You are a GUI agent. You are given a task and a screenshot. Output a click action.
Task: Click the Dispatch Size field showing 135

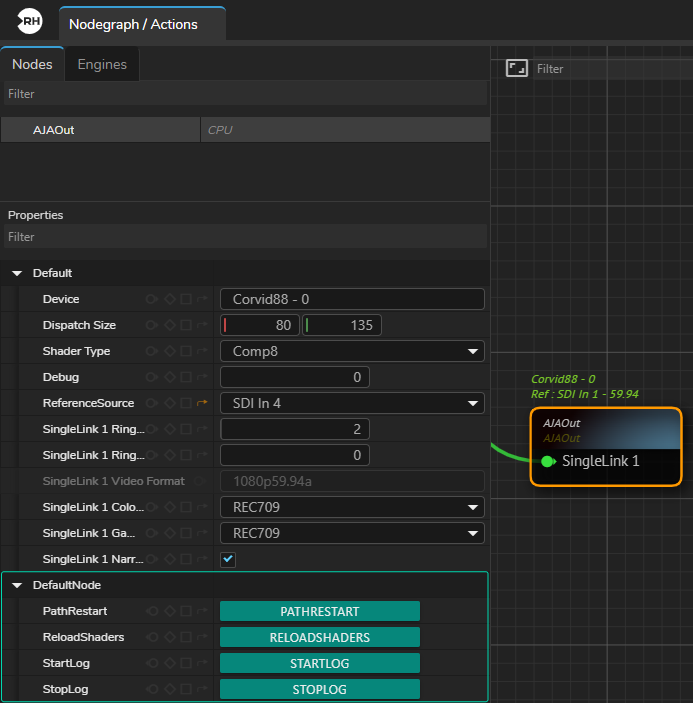point(342,325)
